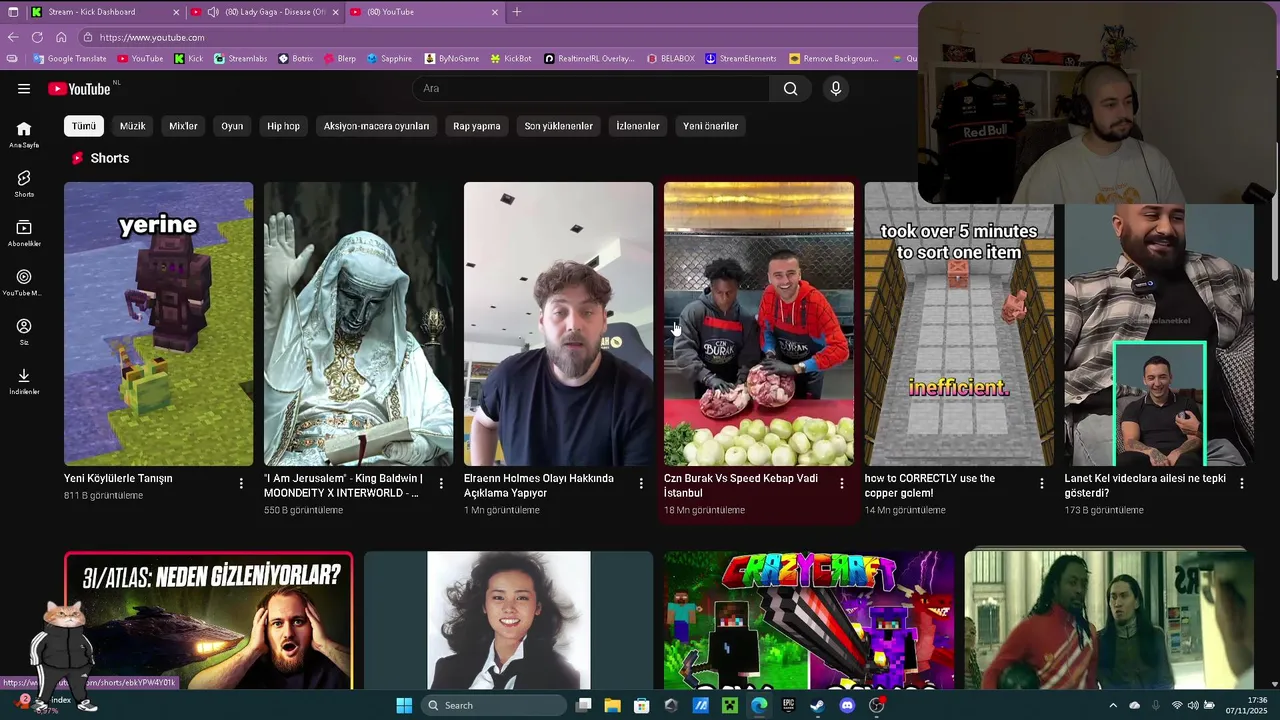Select the Tümü filter chip
The height and width of the screenshot is (720, 1280).
pos(84,126)
